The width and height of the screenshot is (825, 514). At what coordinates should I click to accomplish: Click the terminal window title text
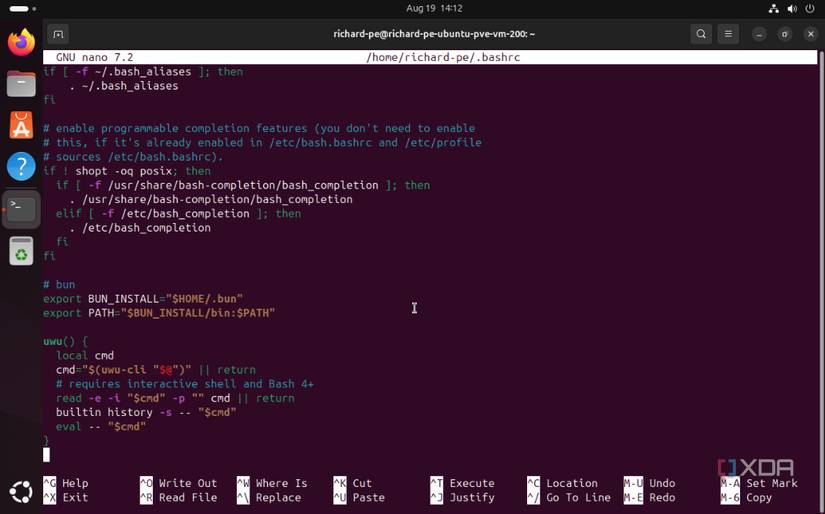(x=434, y=34)
